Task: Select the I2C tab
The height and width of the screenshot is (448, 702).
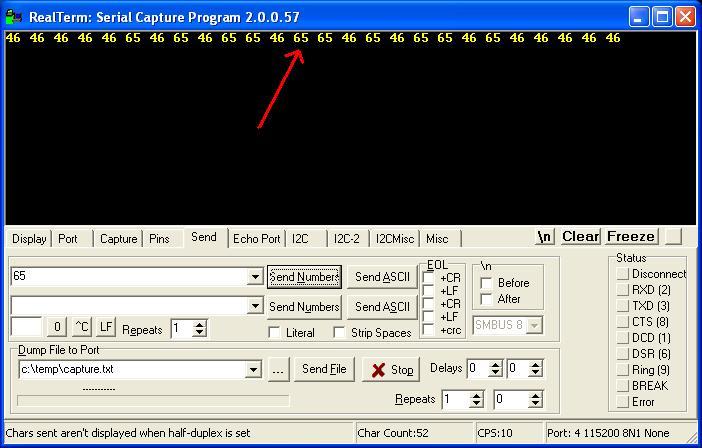Action: click(300, 239)
